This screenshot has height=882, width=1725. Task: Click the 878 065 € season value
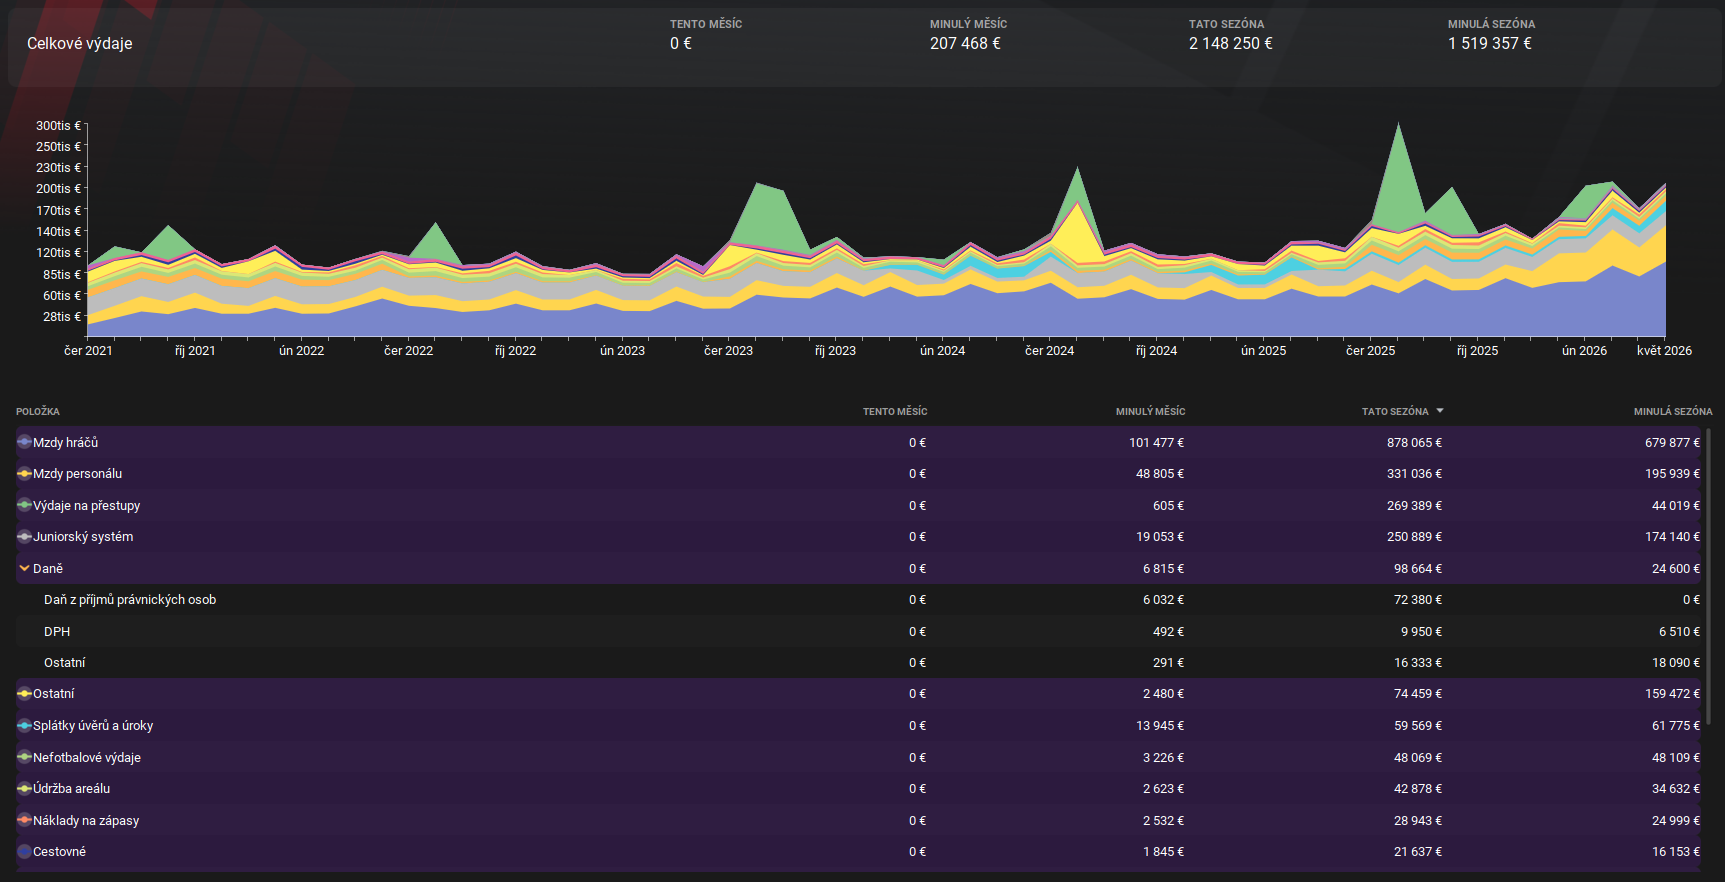[1414, 443]
